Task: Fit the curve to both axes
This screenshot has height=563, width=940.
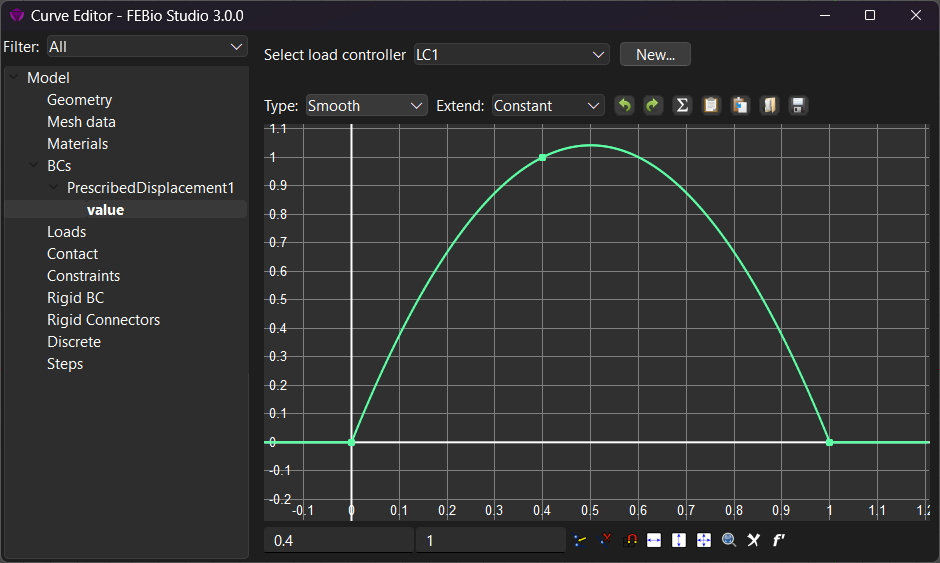Action: pos(704,540)
